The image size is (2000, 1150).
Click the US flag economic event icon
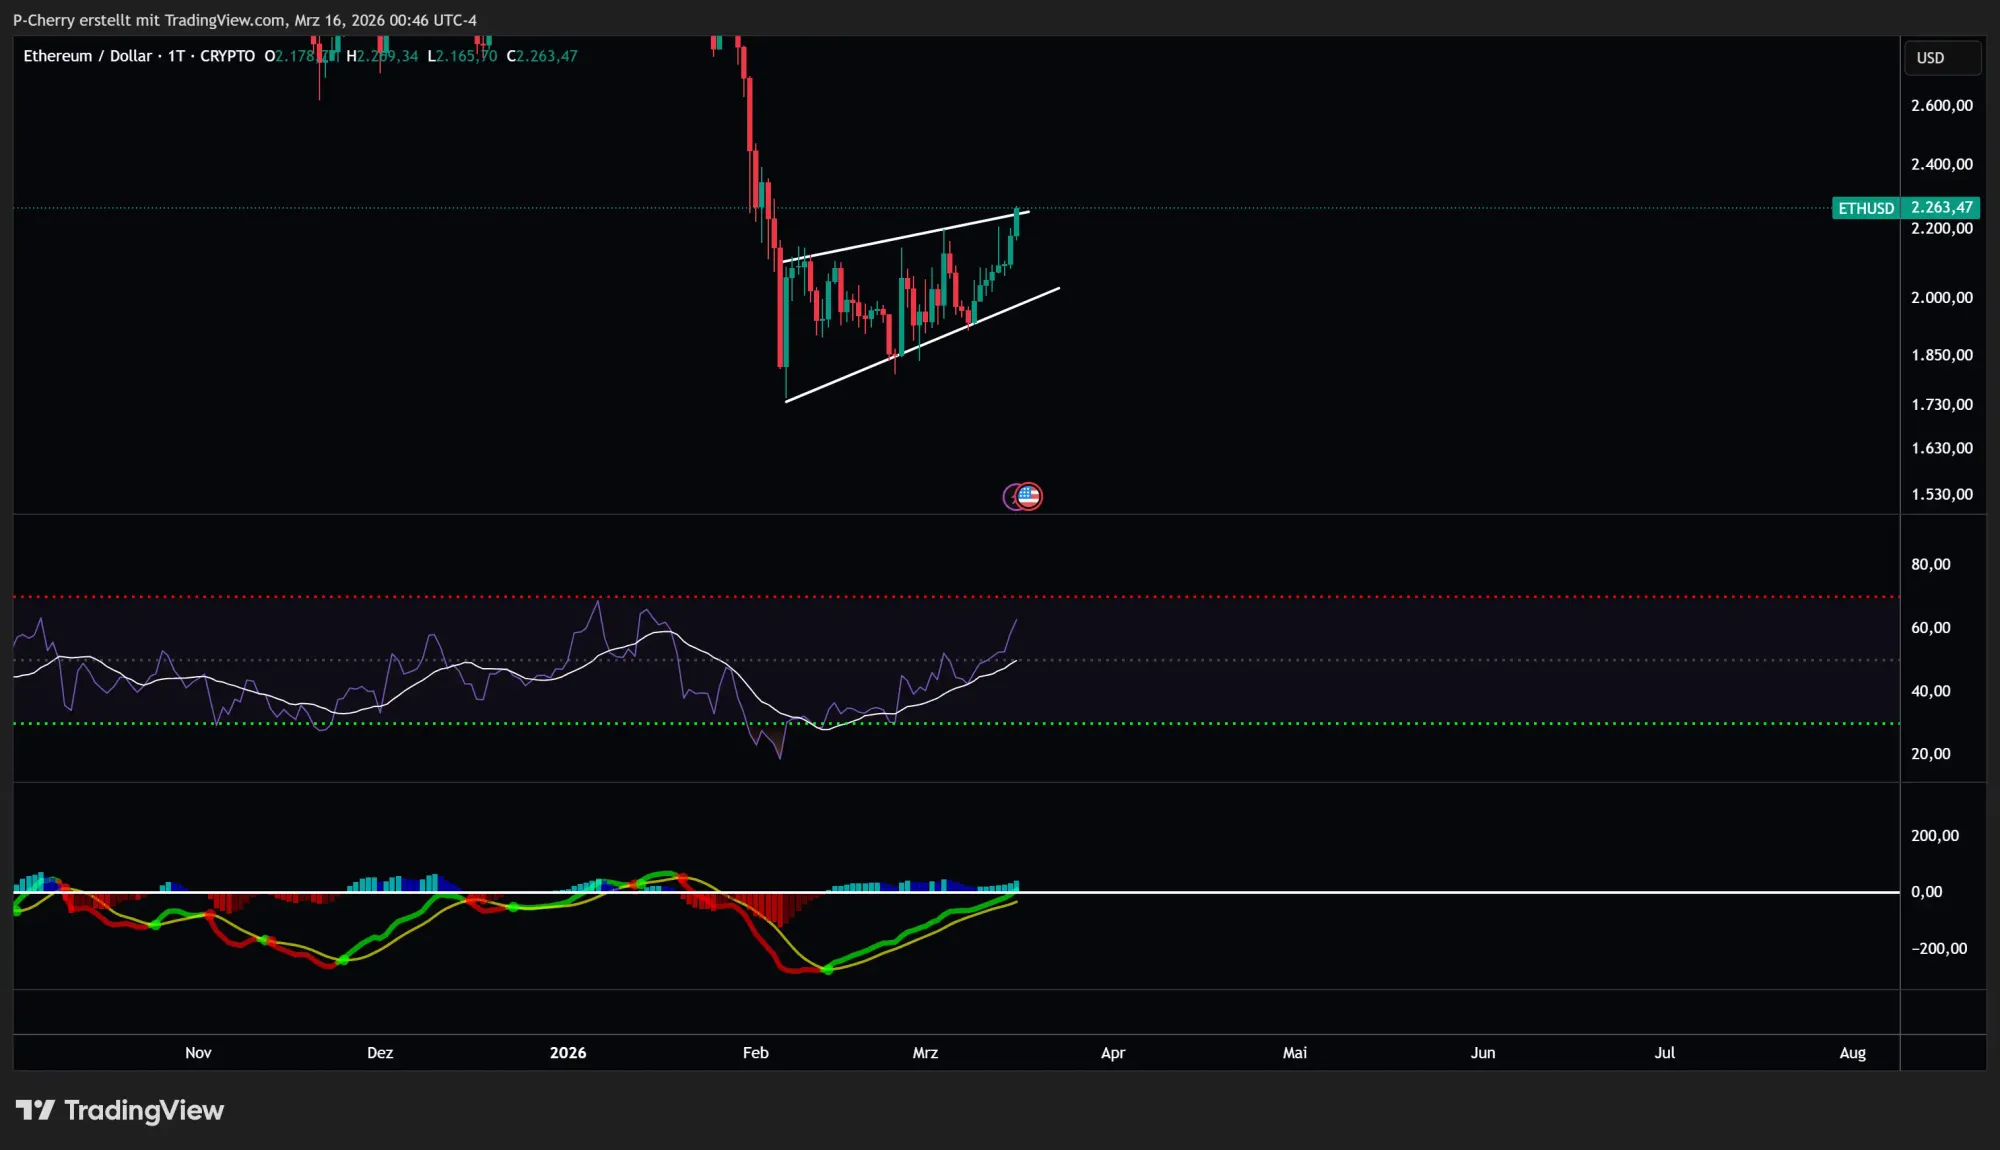coord(1030,496)
